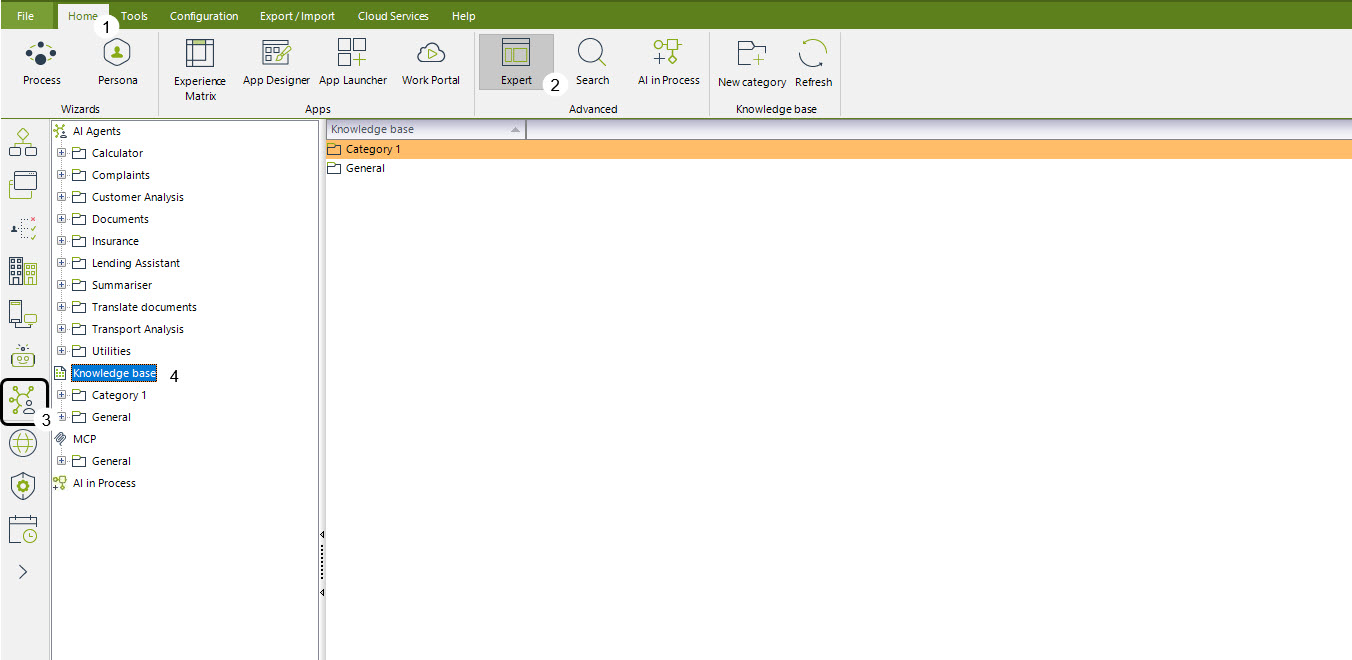Refresh the knowledge base

pyautogui.click(x=813, y=63)
